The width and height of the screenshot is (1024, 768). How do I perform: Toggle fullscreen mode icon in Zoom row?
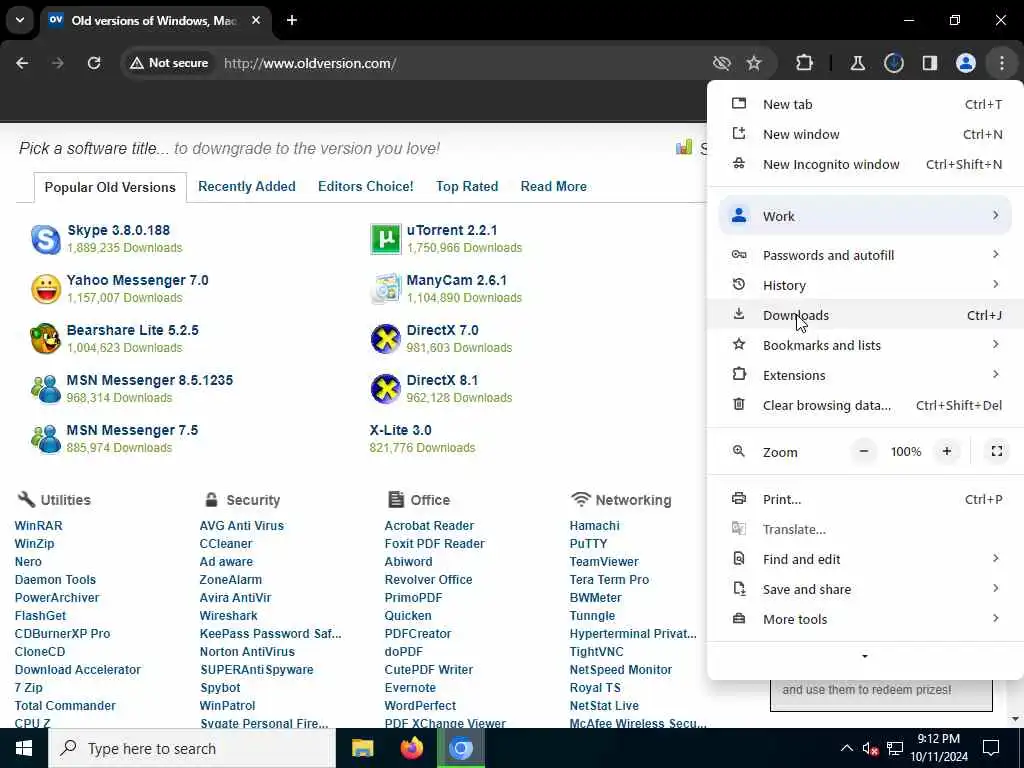click(x=997, y=451)
